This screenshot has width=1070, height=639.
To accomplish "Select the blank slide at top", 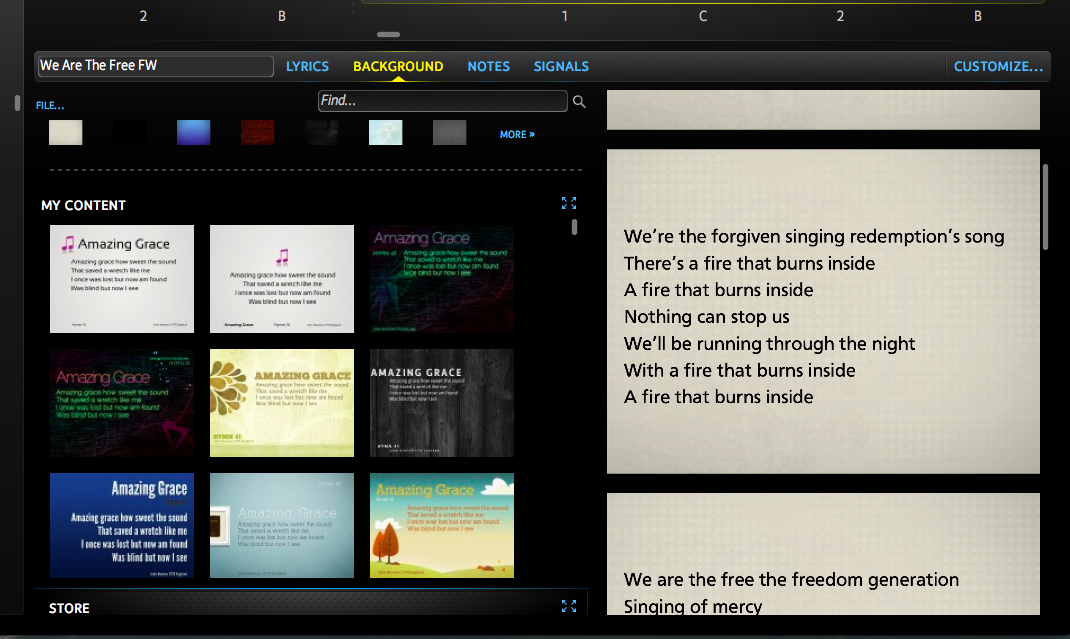I will [823, 110].
